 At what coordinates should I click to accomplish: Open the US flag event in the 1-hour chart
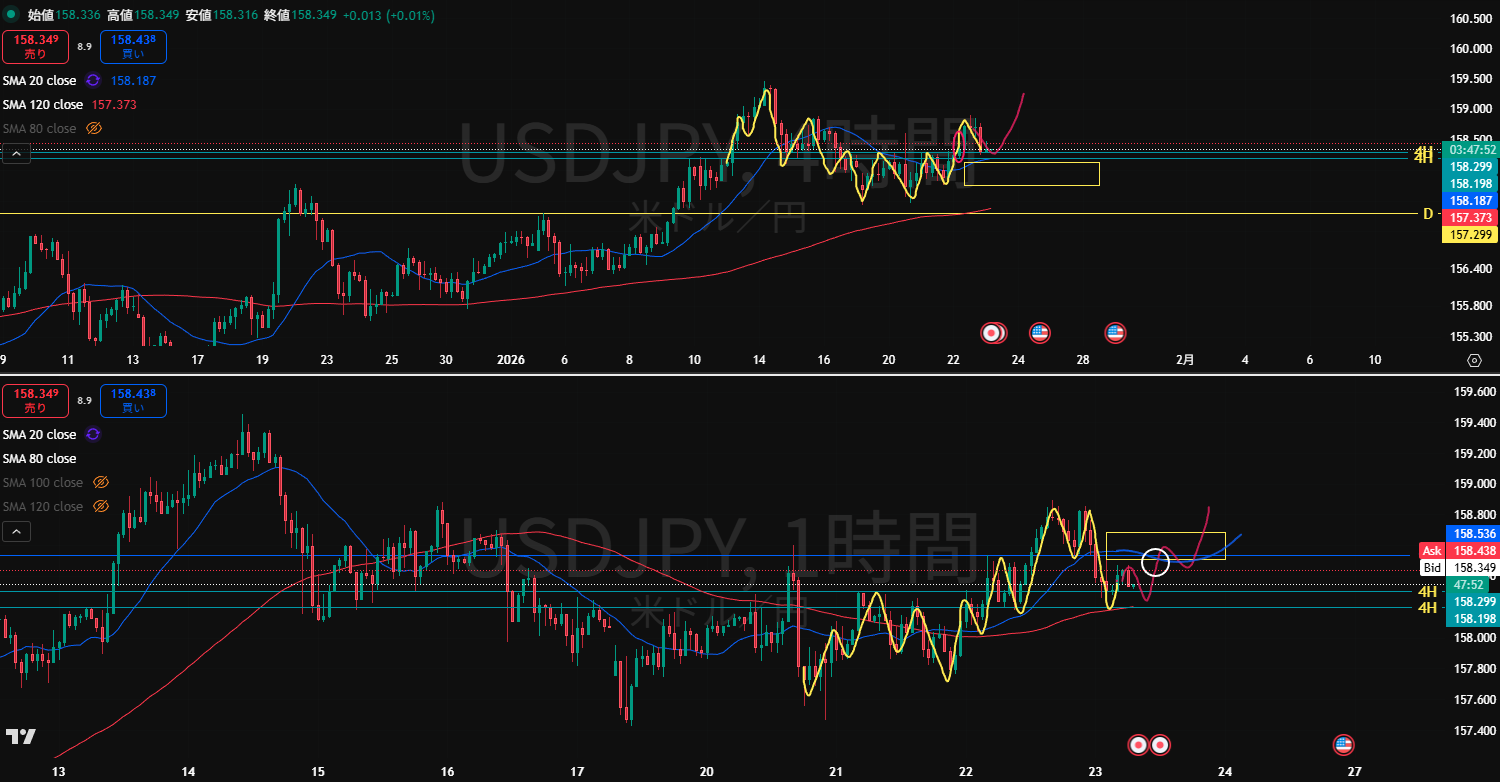click(1344, 744)
